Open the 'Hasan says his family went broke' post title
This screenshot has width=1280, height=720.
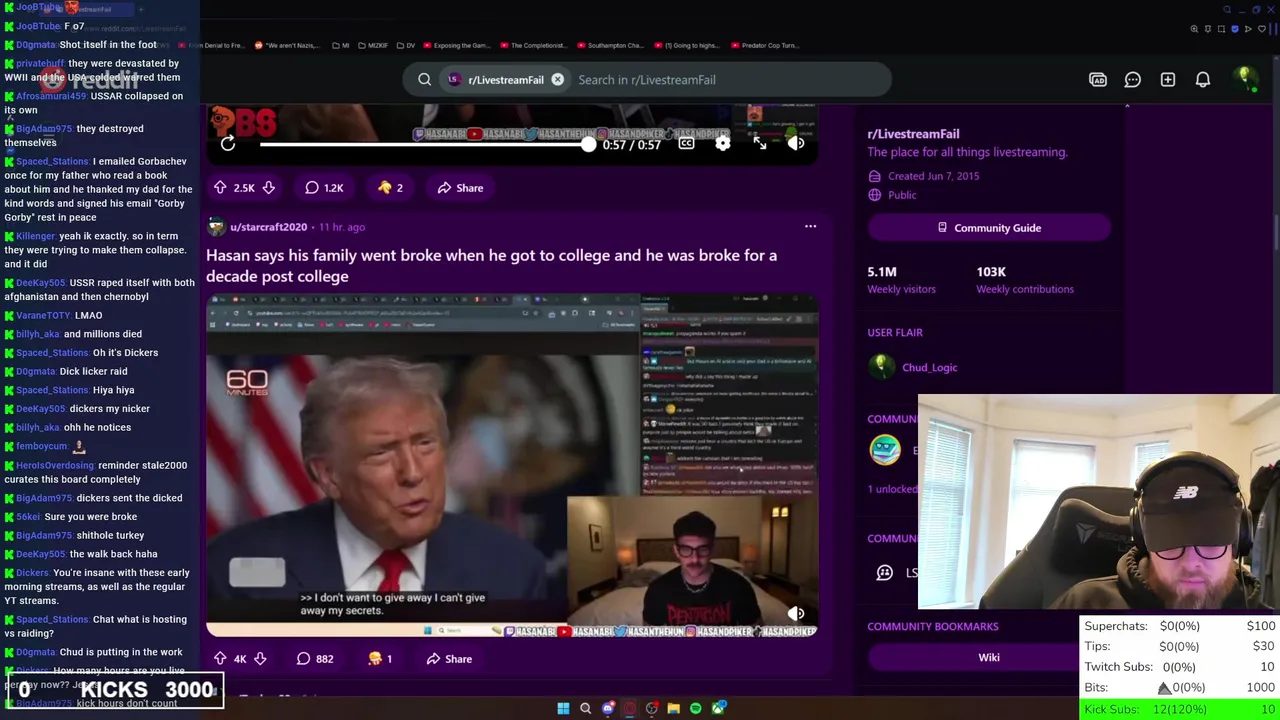[x=491, y=266]
